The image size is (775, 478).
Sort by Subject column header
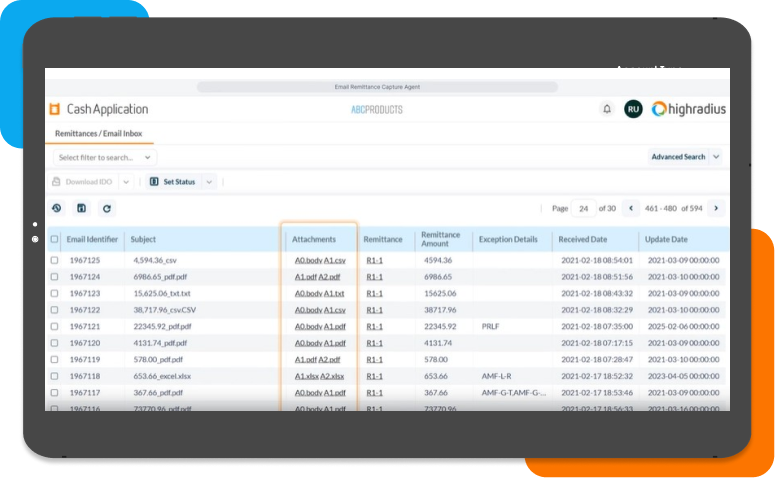coord(143,239)
